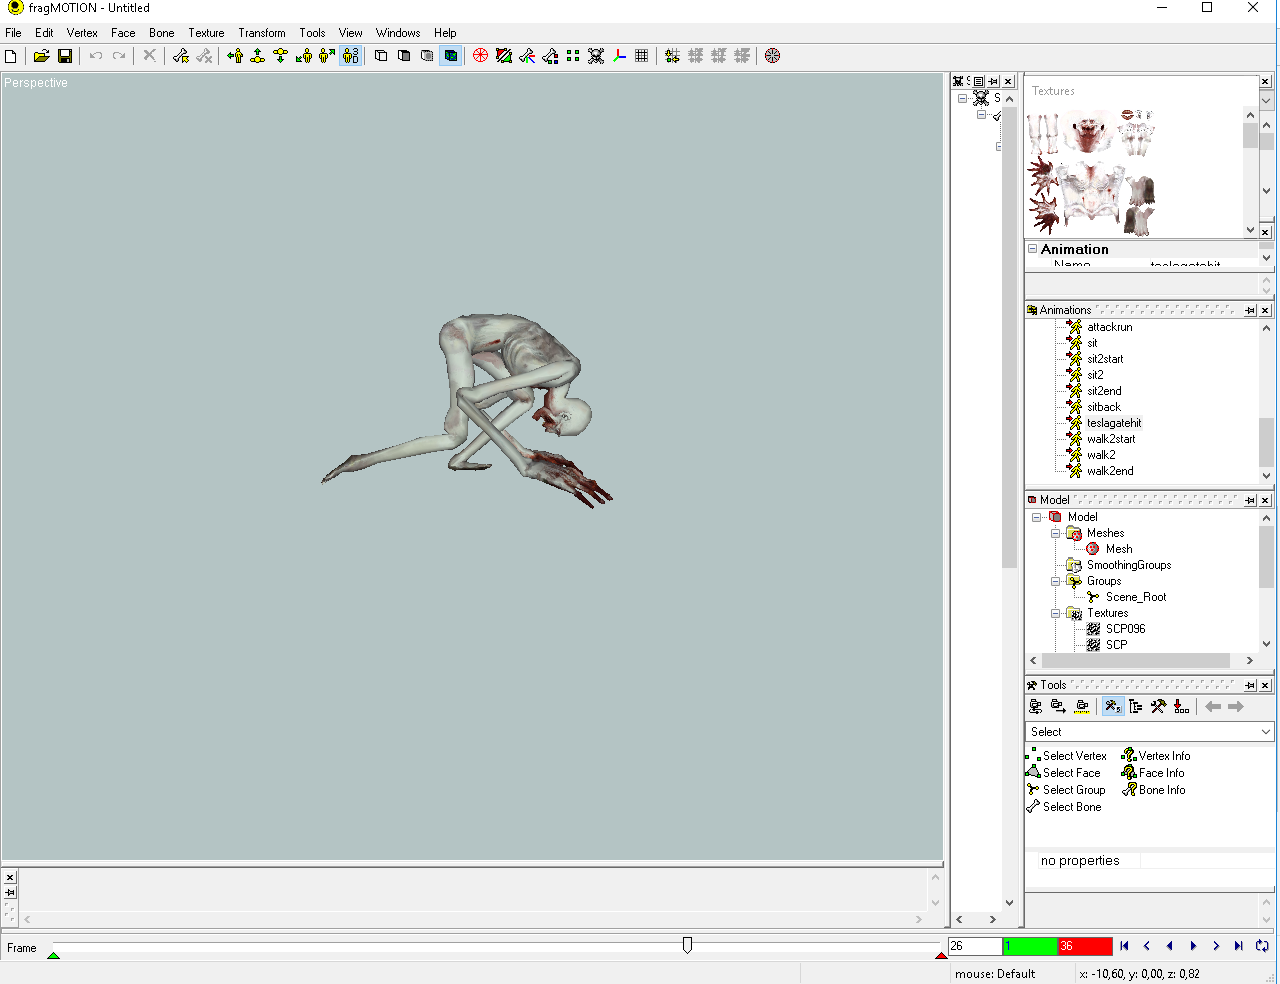Toggle the XYZ axis display icon

tap(619, 56)
